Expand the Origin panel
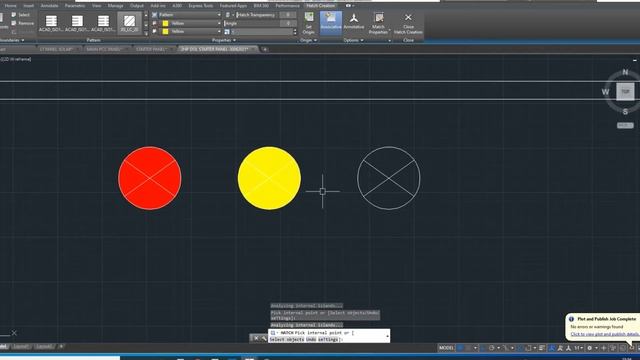640x360 pixels. (x=309, y=40)
